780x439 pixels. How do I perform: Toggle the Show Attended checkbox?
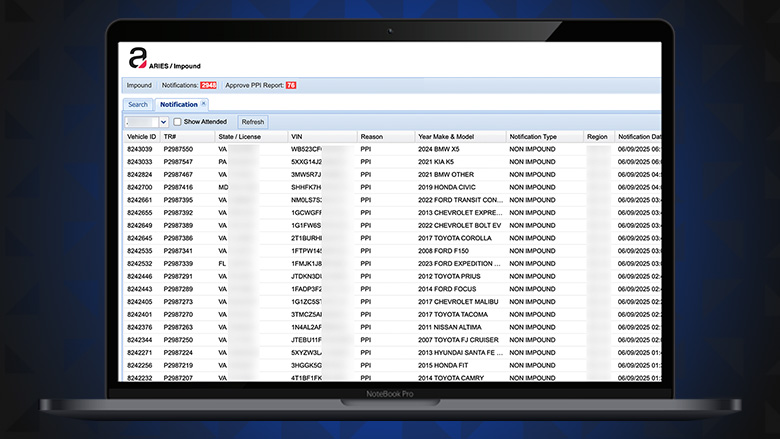pyautogui.click(x=177, y=121)
